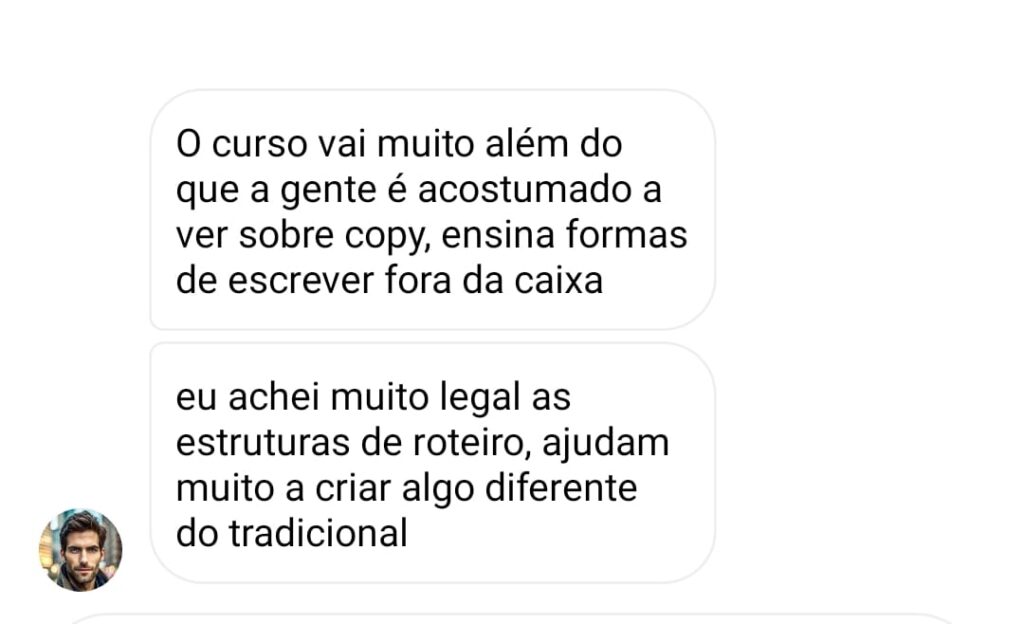Click the text line 'do tradicional'
The height and width of the screenshot is (624, 1024).
click(292, 533)
